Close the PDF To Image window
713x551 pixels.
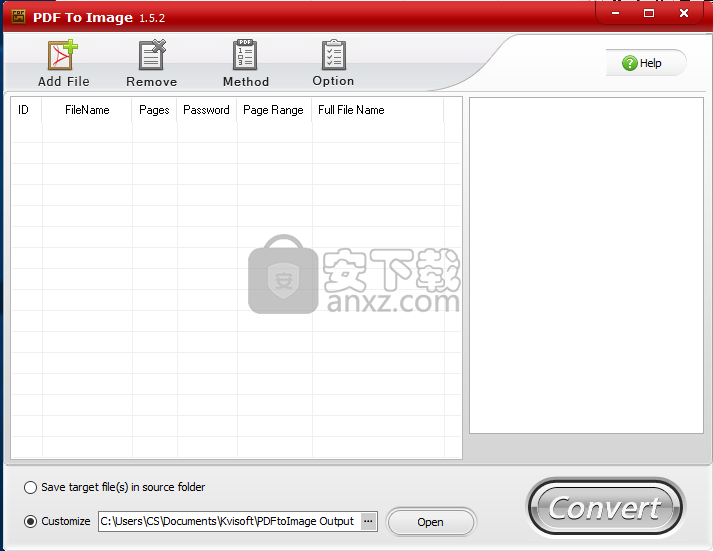[684, 13]
